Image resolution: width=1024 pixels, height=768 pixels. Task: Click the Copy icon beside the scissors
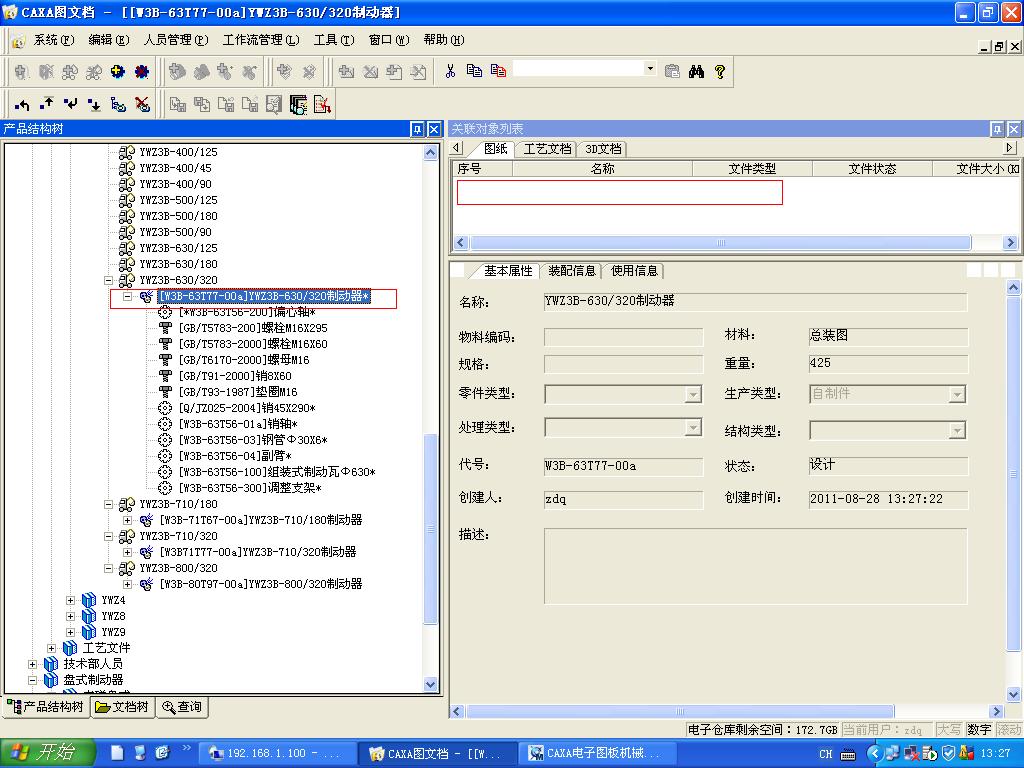474,71
